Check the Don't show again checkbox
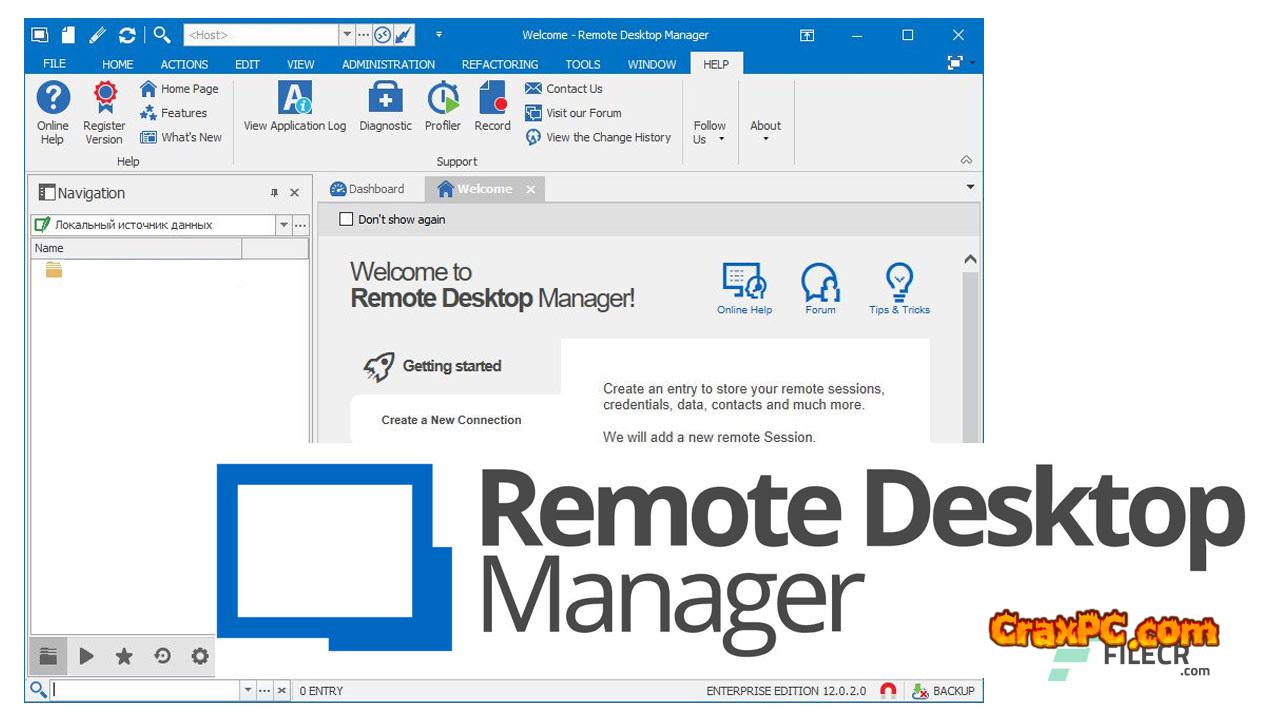Image resolution: width=1280 pixels, height=720 pixels. (x=347, y=219)
